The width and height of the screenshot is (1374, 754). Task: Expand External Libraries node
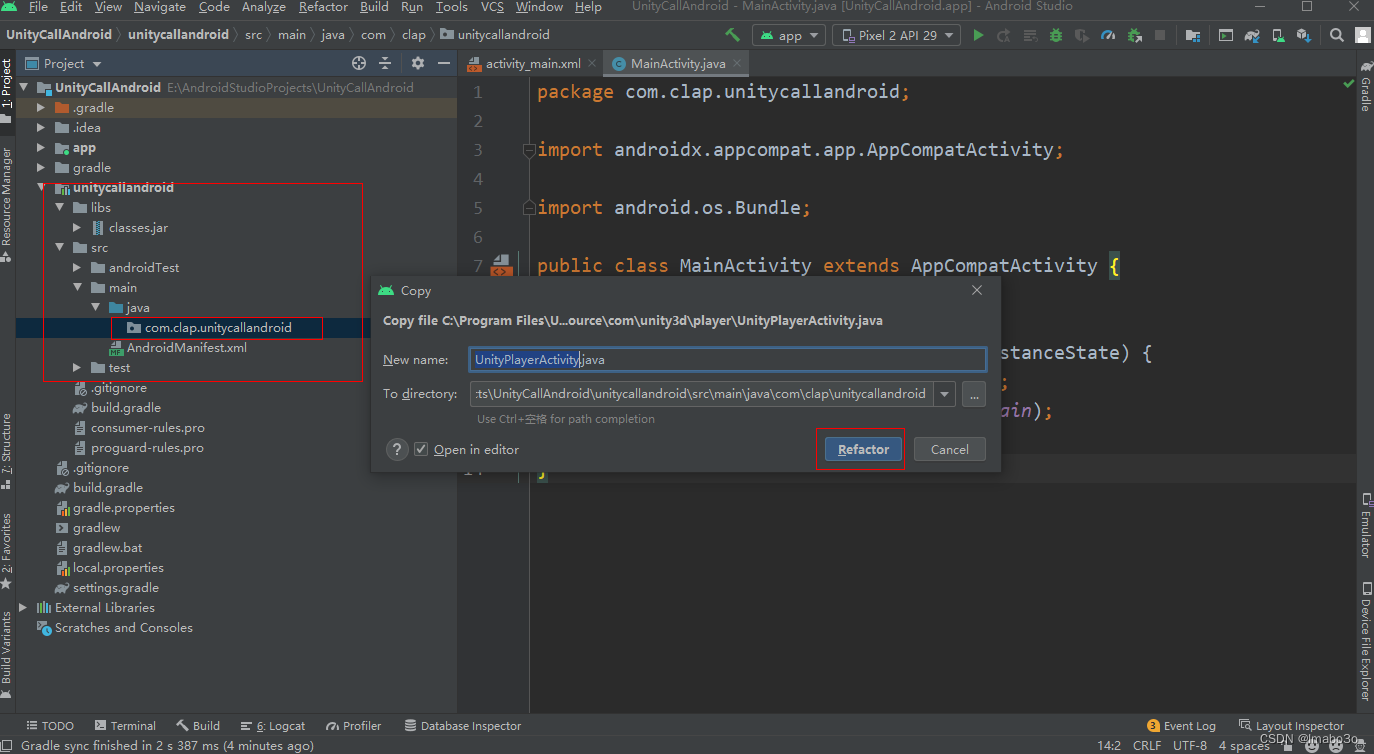22,607
